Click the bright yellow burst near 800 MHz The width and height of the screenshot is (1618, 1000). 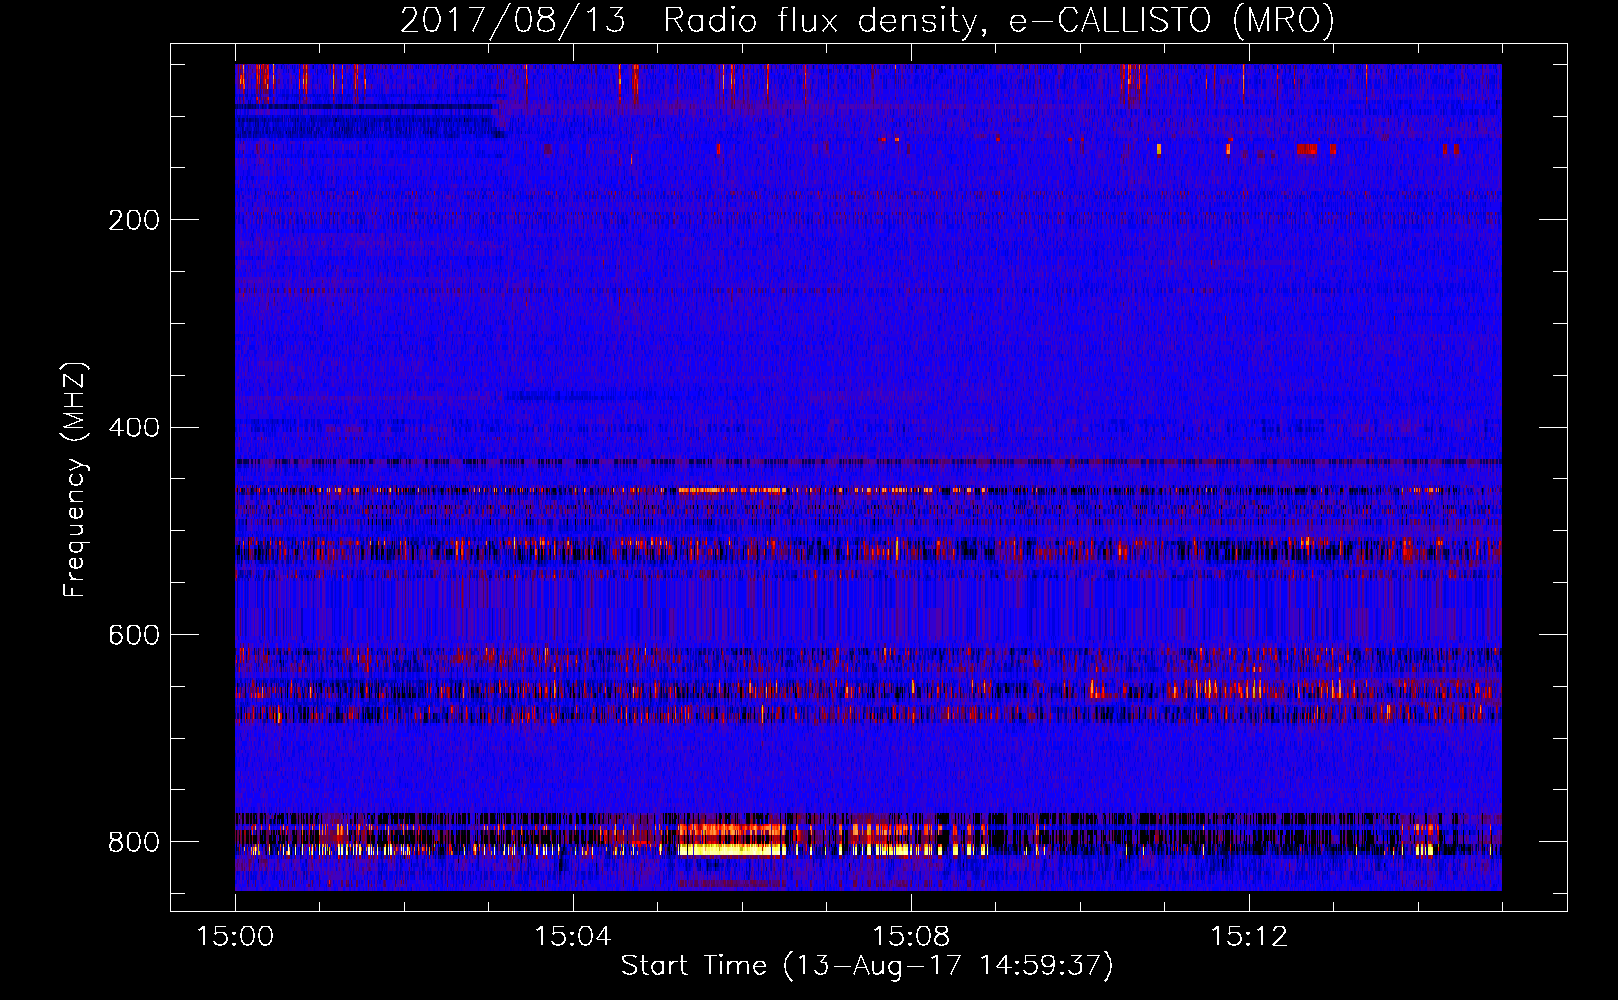(x=731, y=850)
